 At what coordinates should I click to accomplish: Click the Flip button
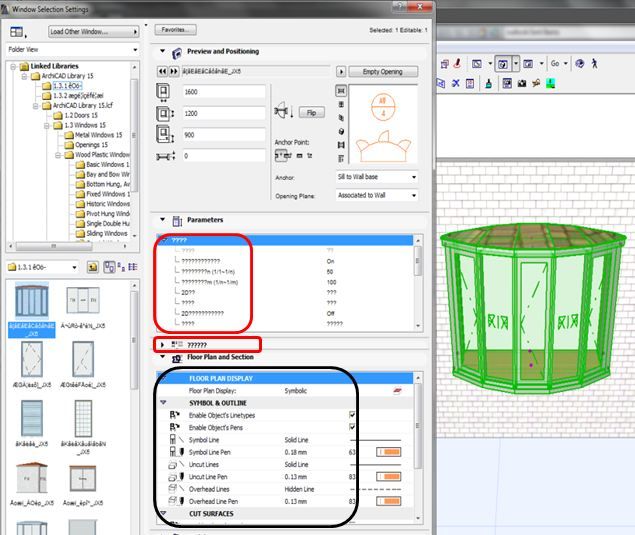coord(311,113)
